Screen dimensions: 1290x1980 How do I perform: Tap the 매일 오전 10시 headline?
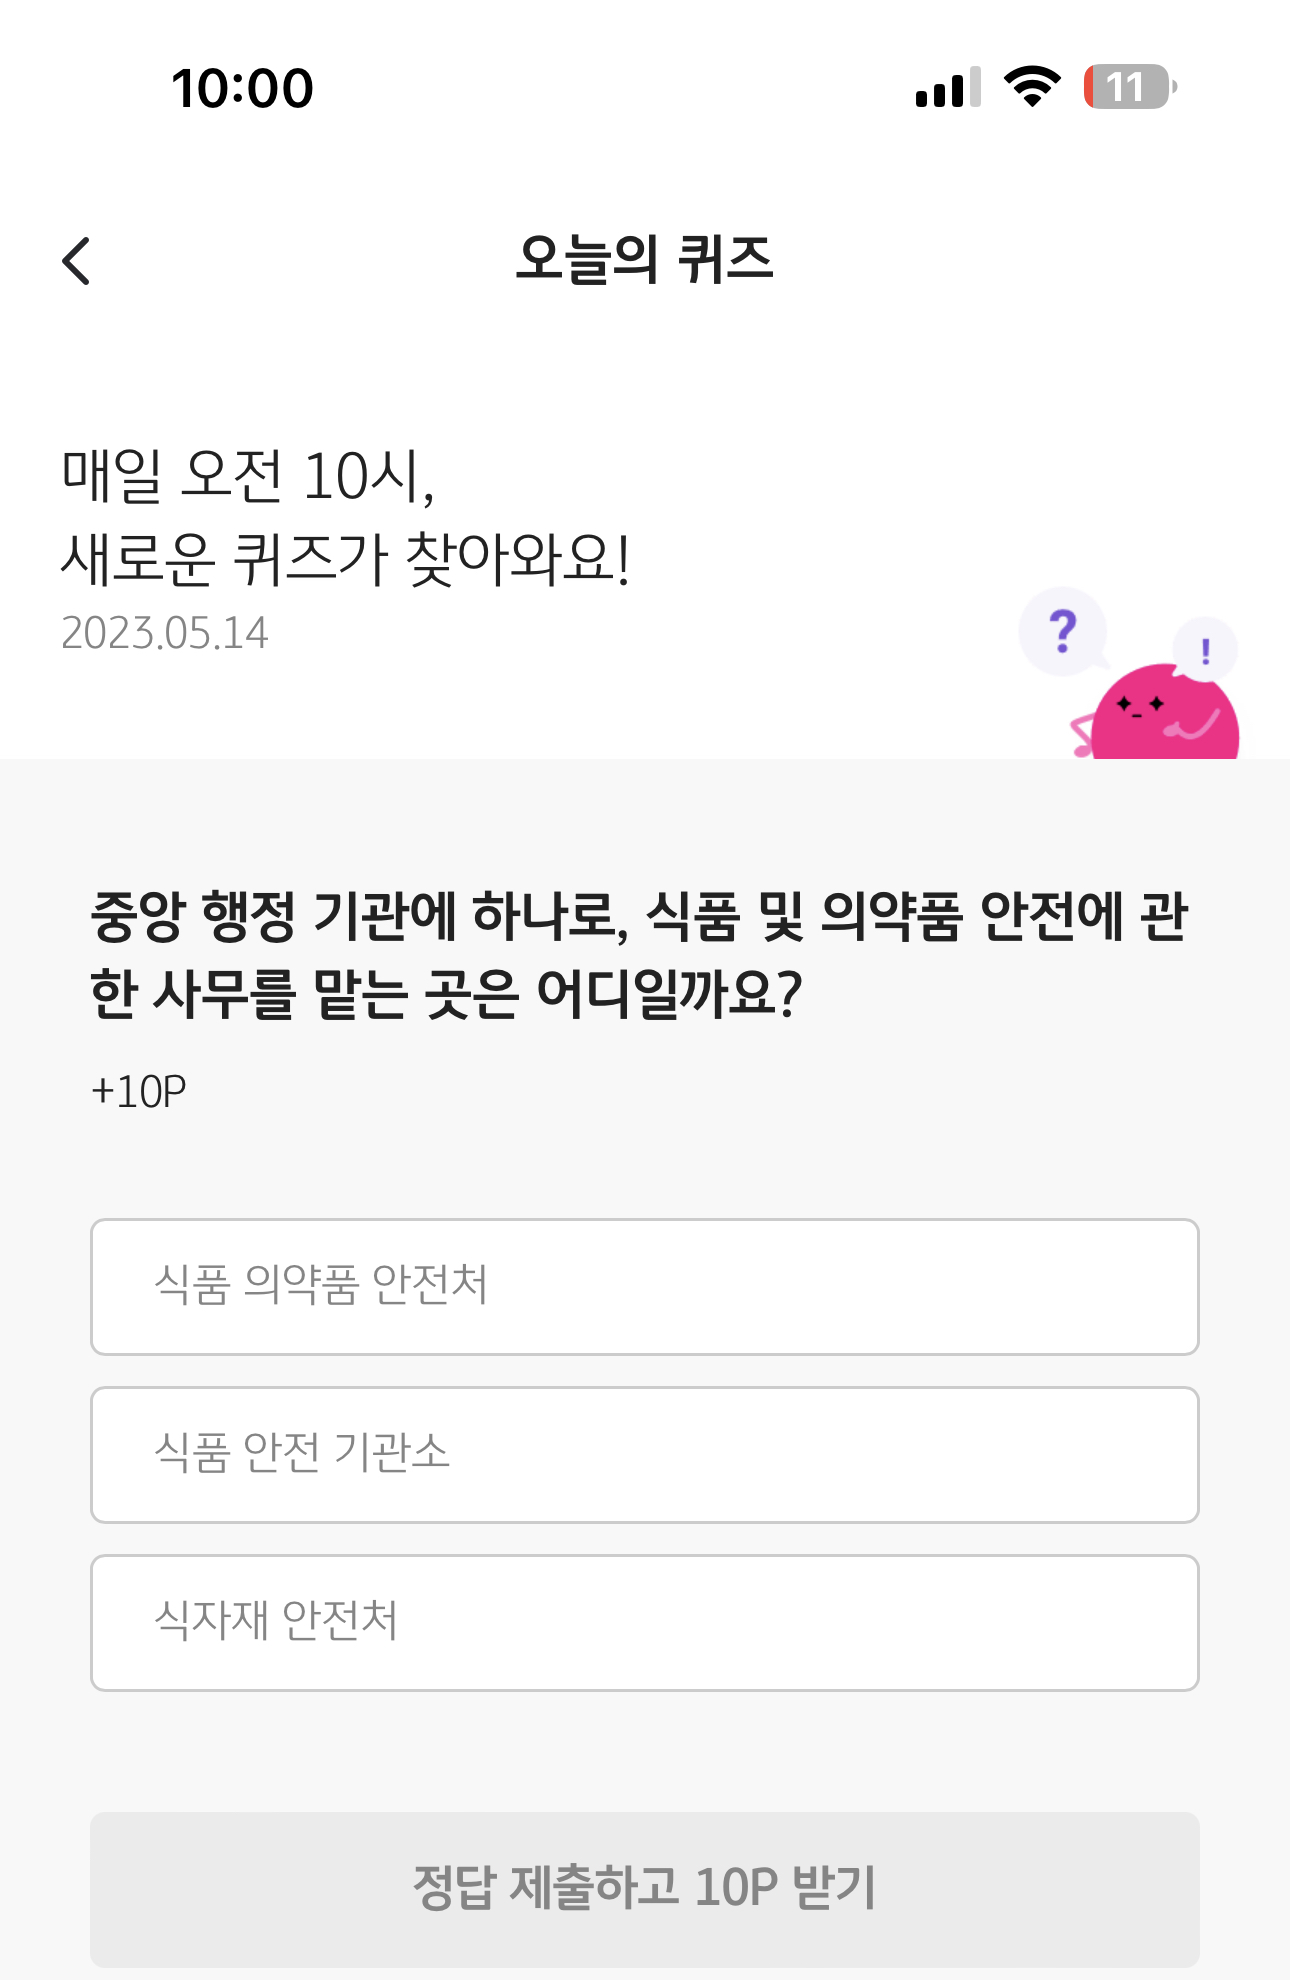[248, 476]
